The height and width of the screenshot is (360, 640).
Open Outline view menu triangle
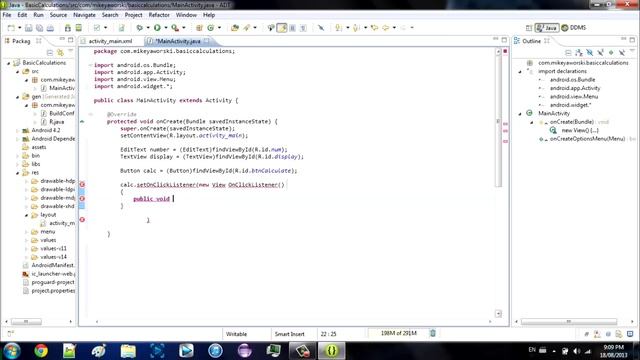[632, 51]
